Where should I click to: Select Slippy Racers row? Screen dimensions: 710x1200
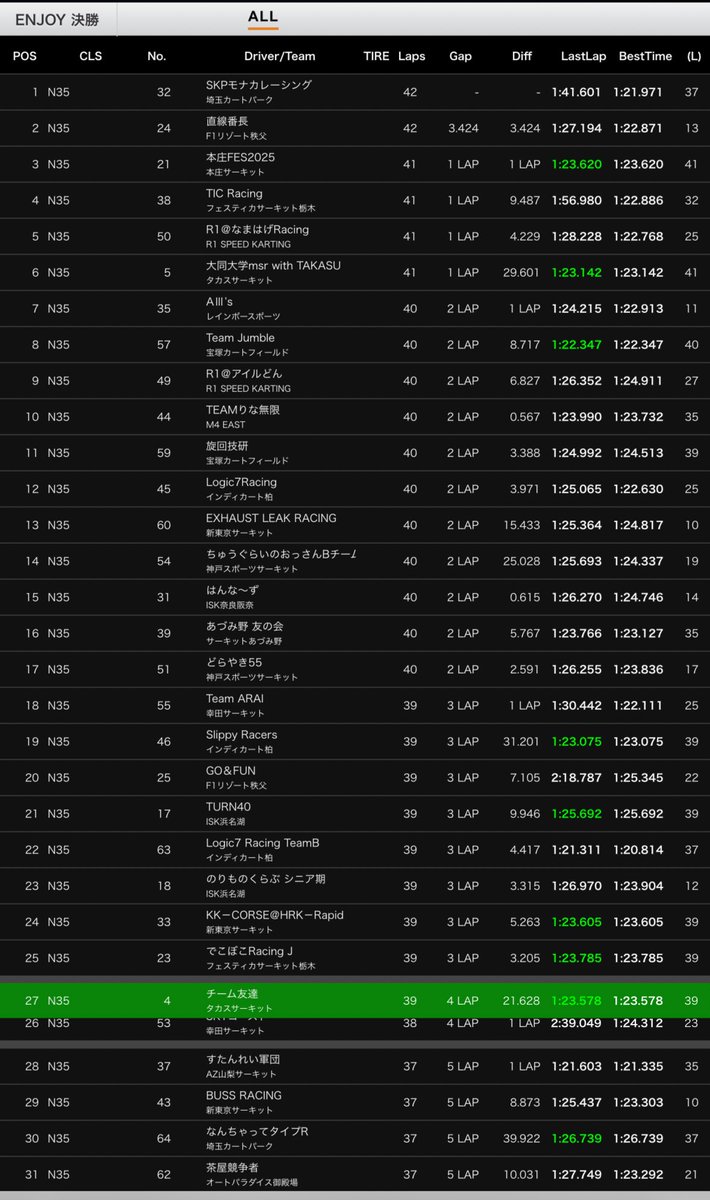pos(355,741)
